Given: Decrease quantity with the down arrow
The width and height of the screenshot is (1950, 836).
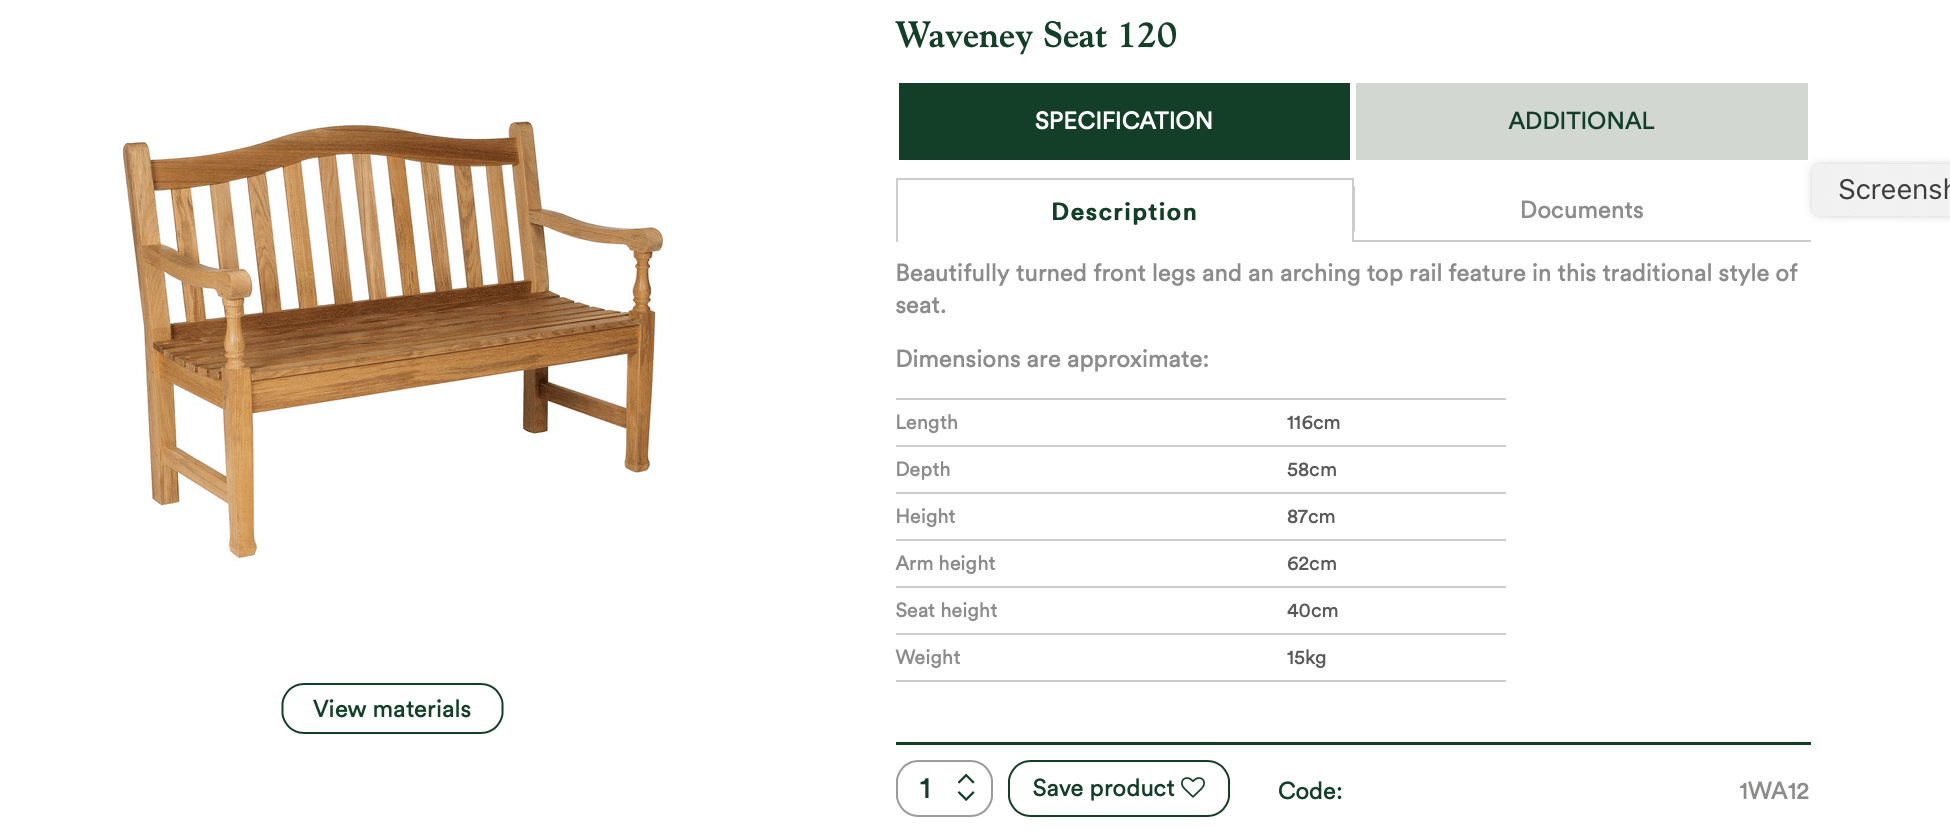Looking at the screenshot, I should (966, 797).
